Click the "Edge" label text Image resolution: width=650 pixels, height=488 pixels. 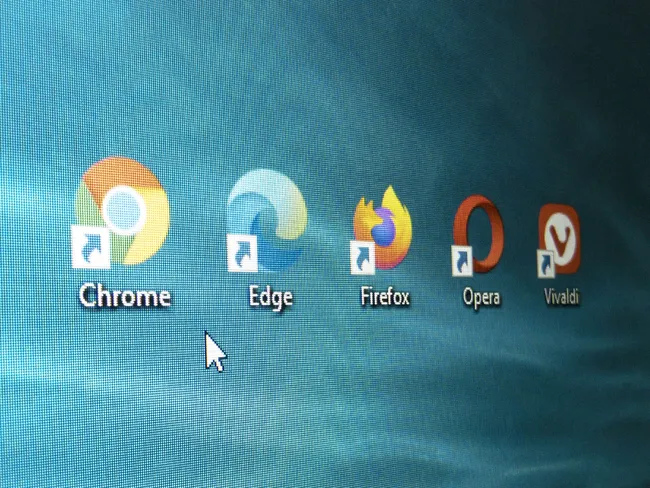(x=271, y=297)
